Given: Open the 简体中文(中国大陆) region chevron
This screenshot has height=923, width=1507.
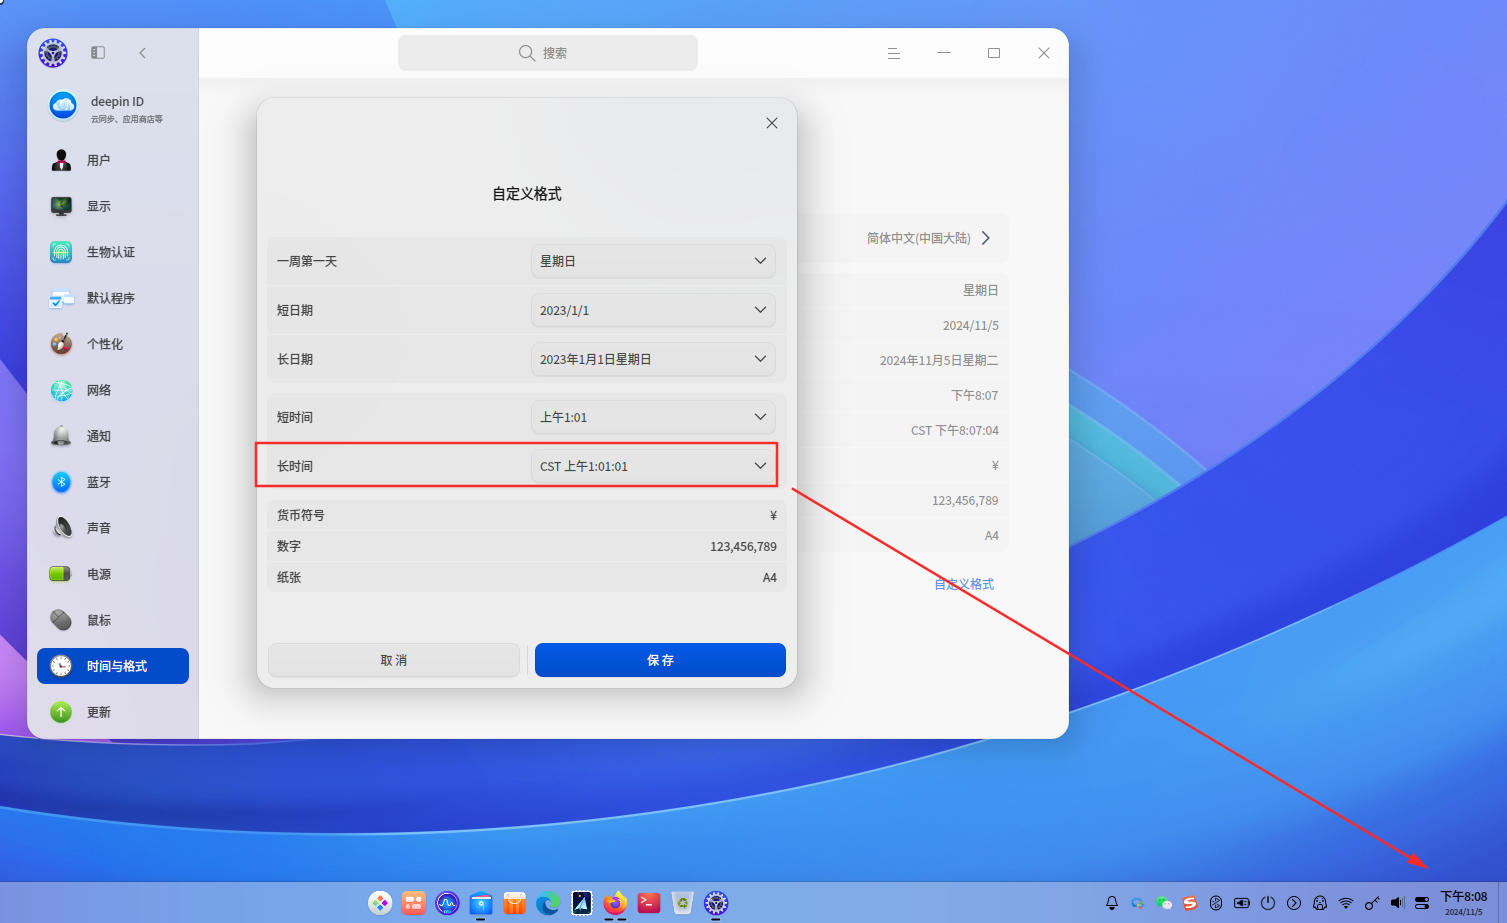Looking at the screenshot, I should click(986, 238).
